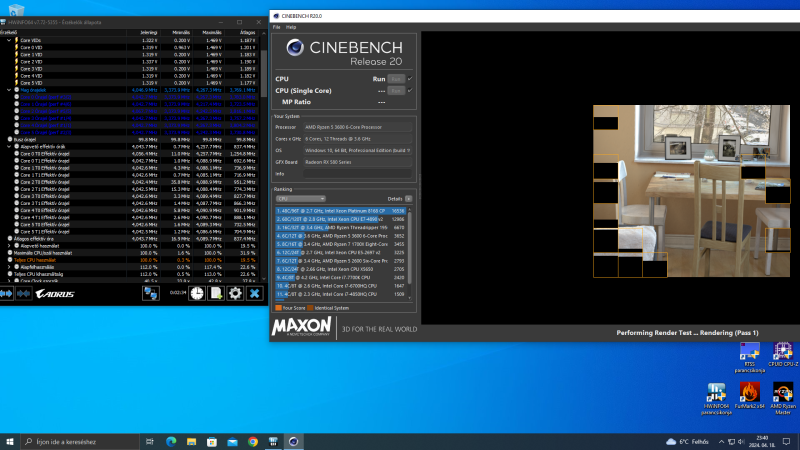The width and height of the screenshot is (800, 450).
Task: Click the icon beside Teljes CPU használat
Action: [x=10, y=260]
